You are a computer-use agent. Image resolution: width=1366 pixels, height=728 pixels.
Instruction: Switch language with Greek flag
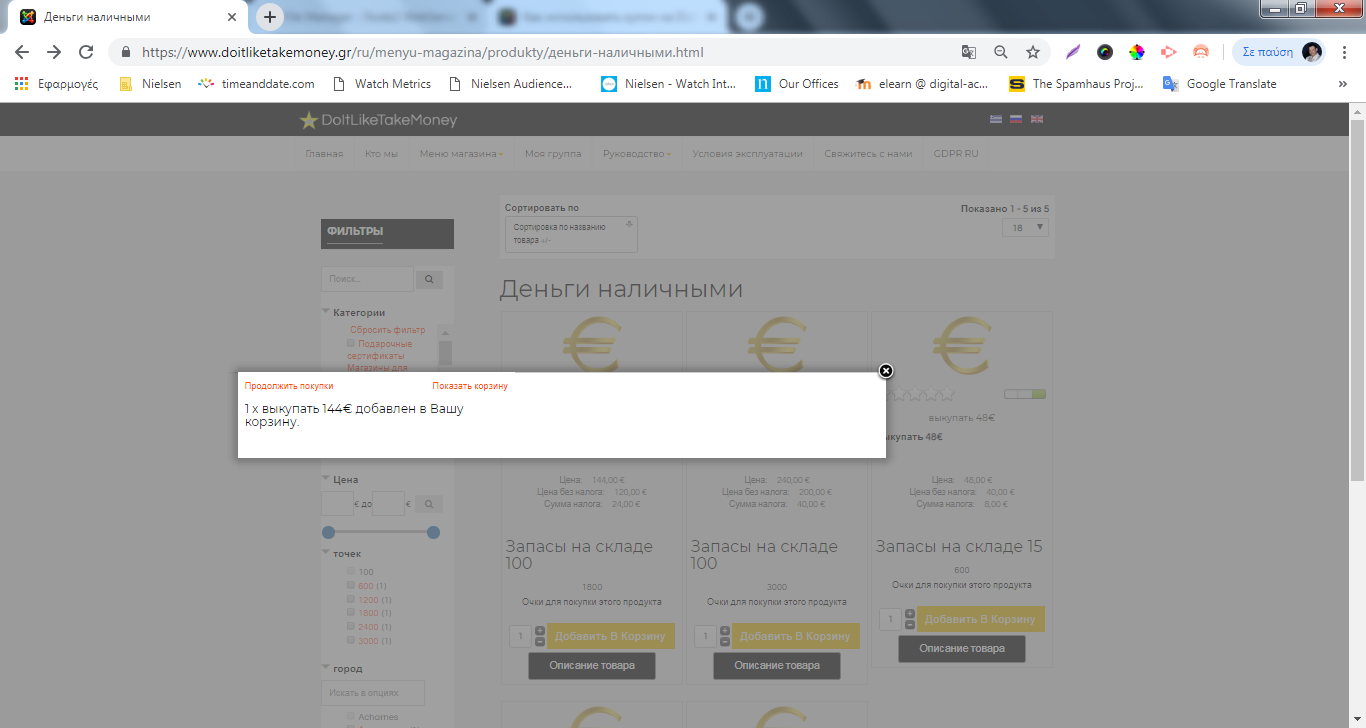[x=996, y=119]
